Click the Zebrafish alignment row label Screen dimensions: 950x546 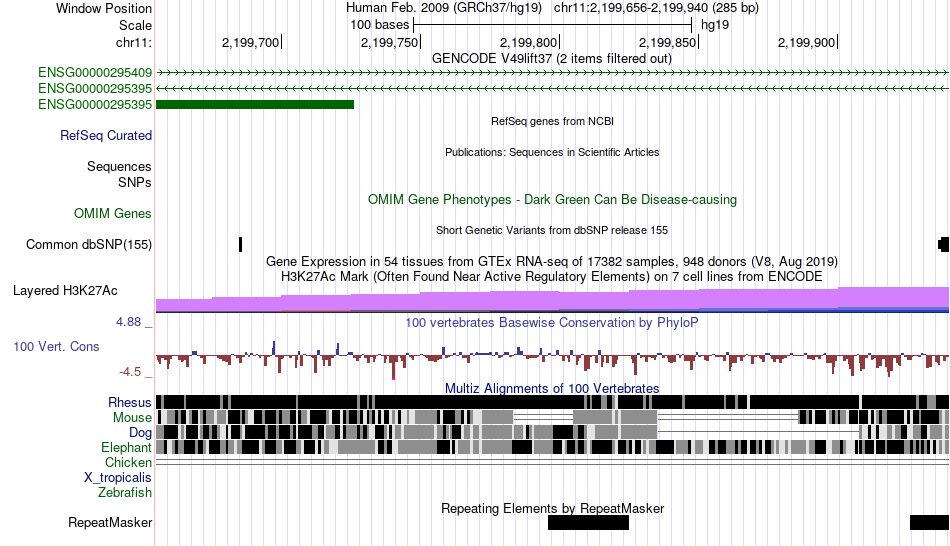[x=125, y=493]
